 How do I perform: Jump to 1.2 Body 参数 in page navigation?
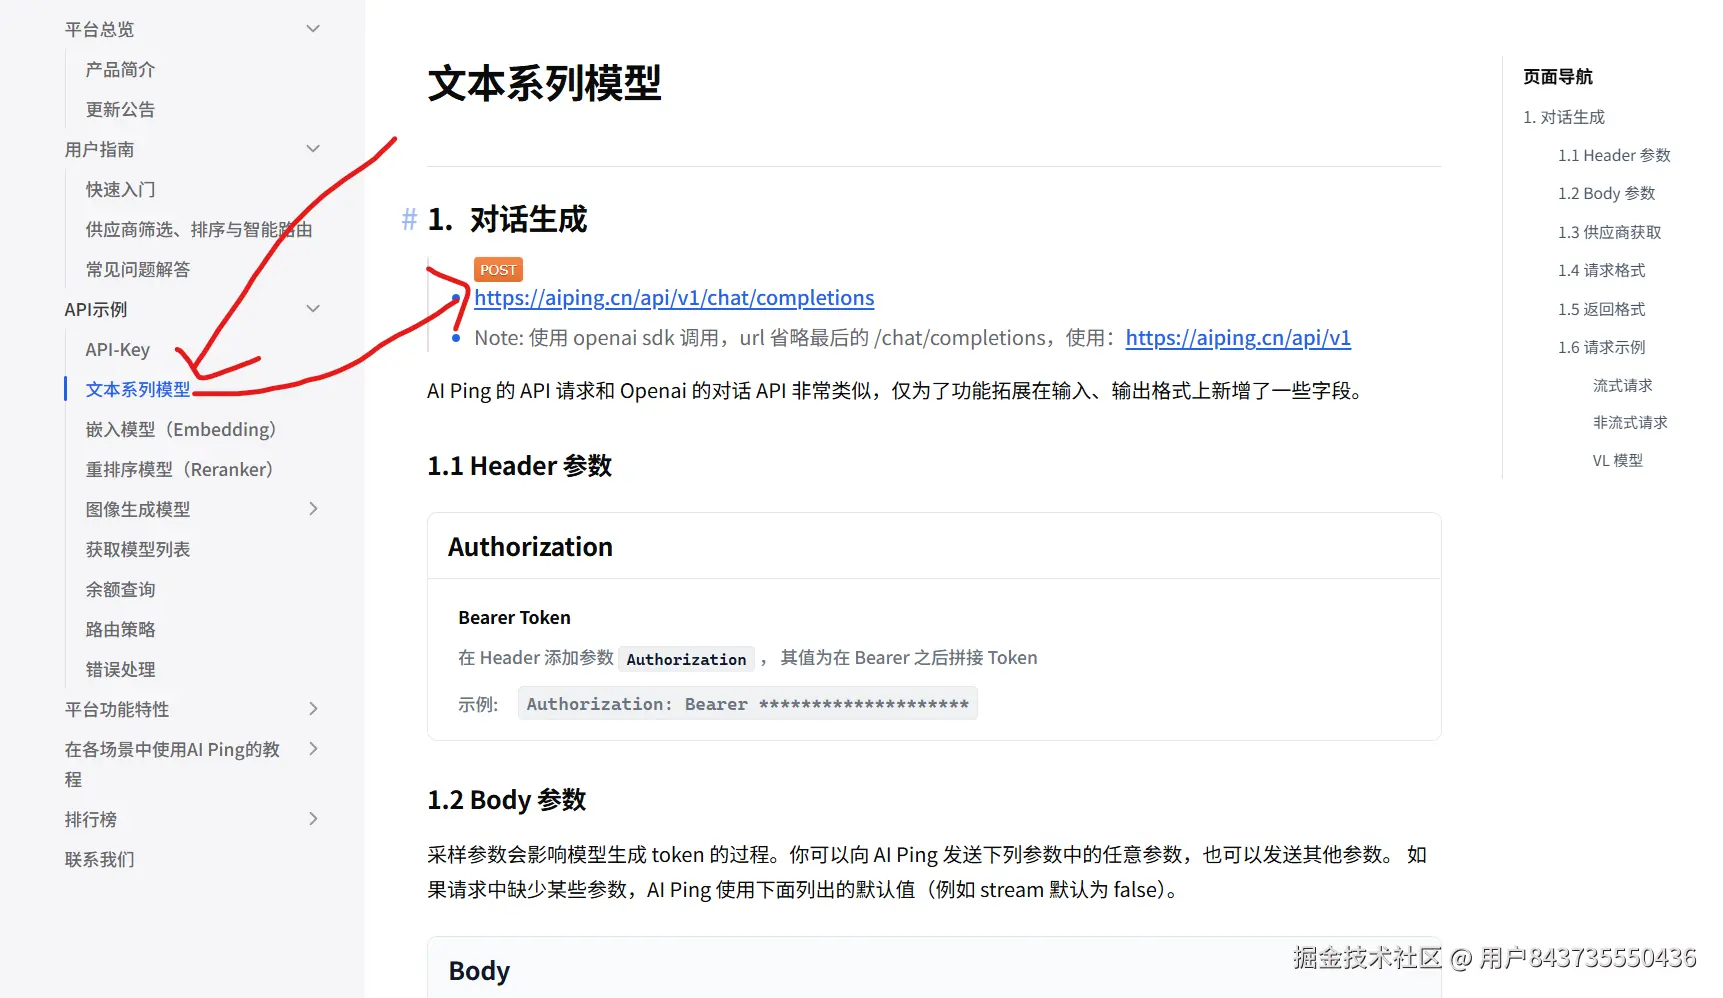coord(1606,193)
